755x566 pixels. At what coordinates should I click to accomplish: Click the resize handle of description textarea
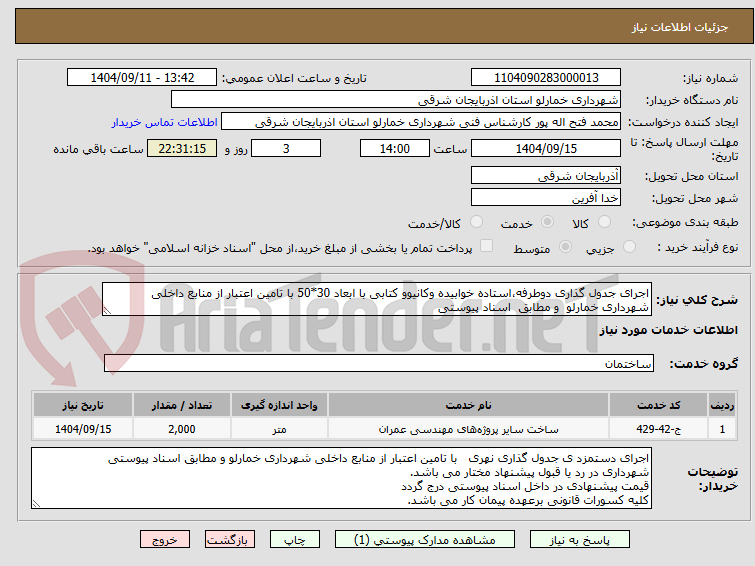[x=107, y=311]
